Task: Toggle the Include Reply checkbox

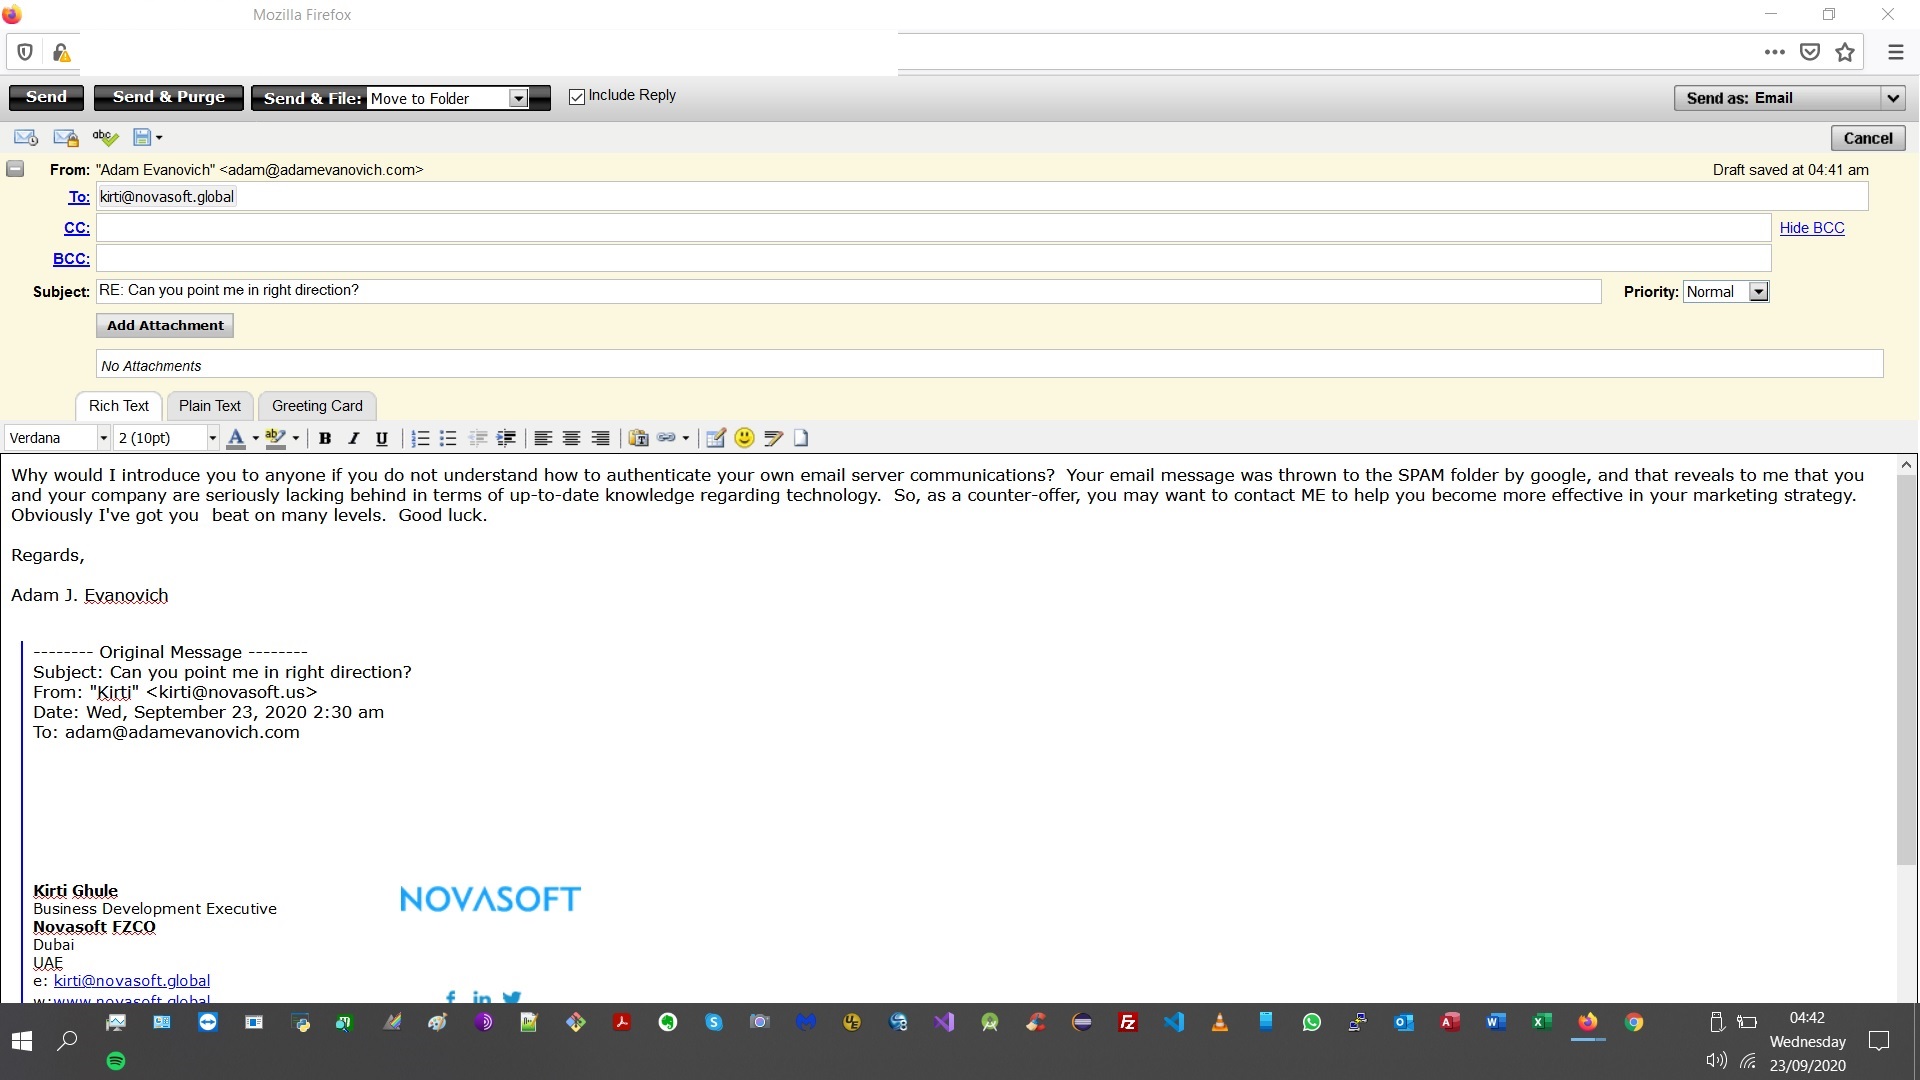Action: click(577, 97)
